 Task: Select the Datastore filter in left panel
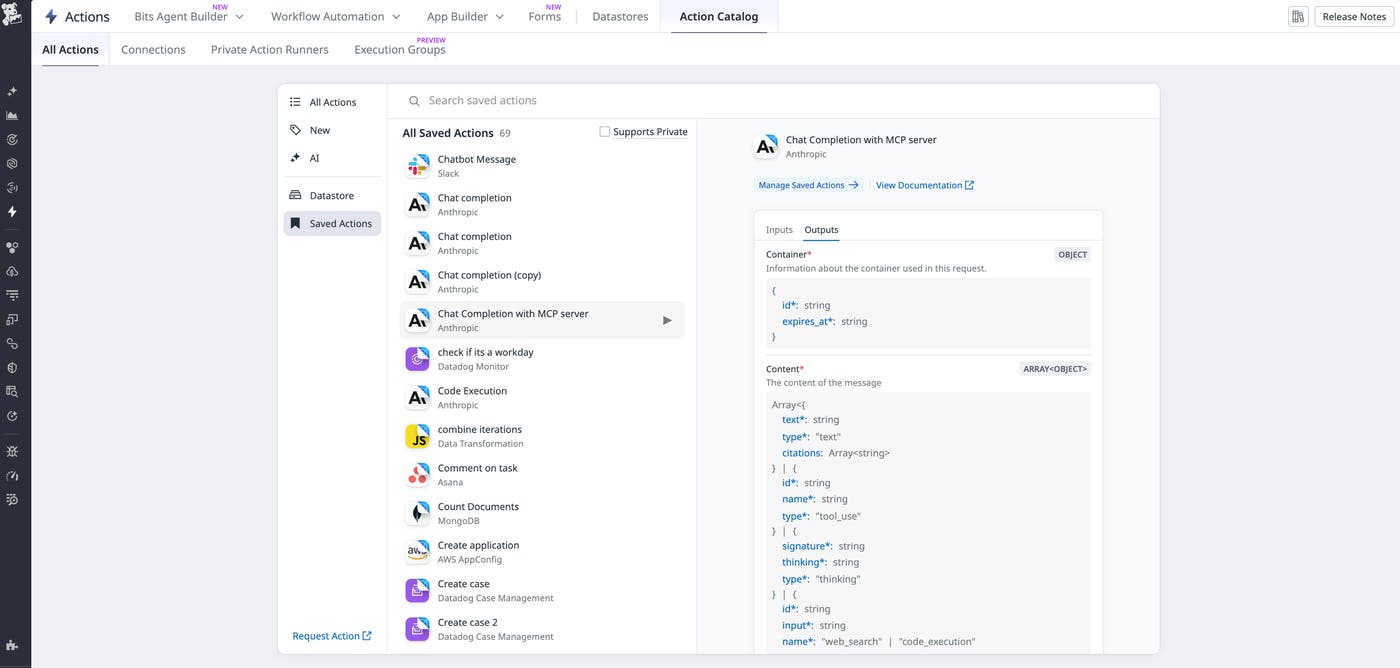332,196
